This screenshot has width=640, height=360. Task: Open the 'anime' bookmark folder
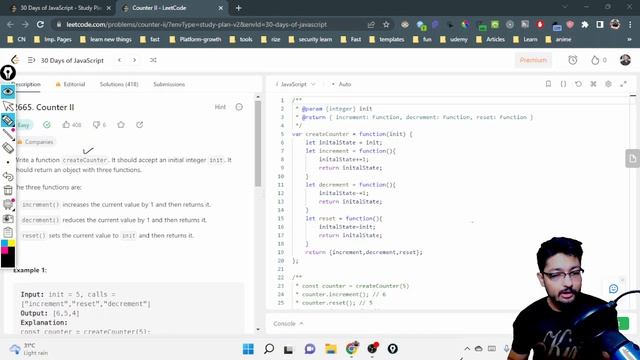tap(558, 40)
